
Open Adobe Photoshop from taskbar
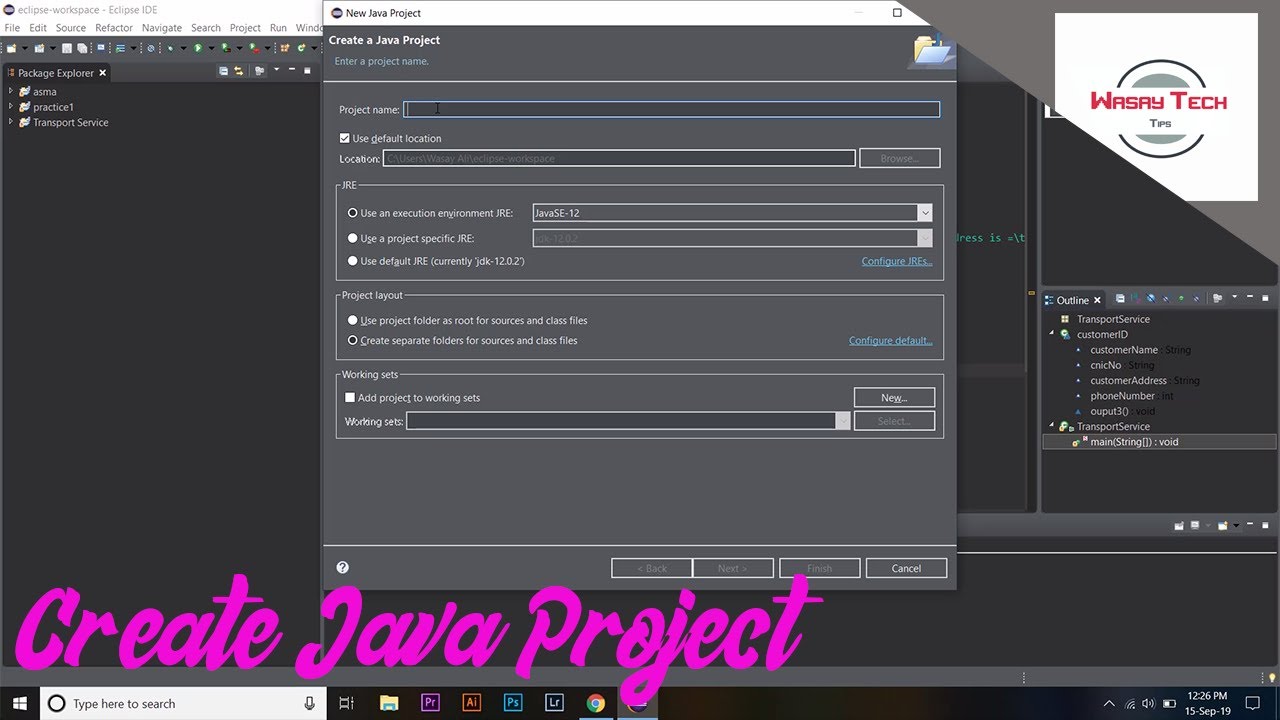[x=512, y=703]
